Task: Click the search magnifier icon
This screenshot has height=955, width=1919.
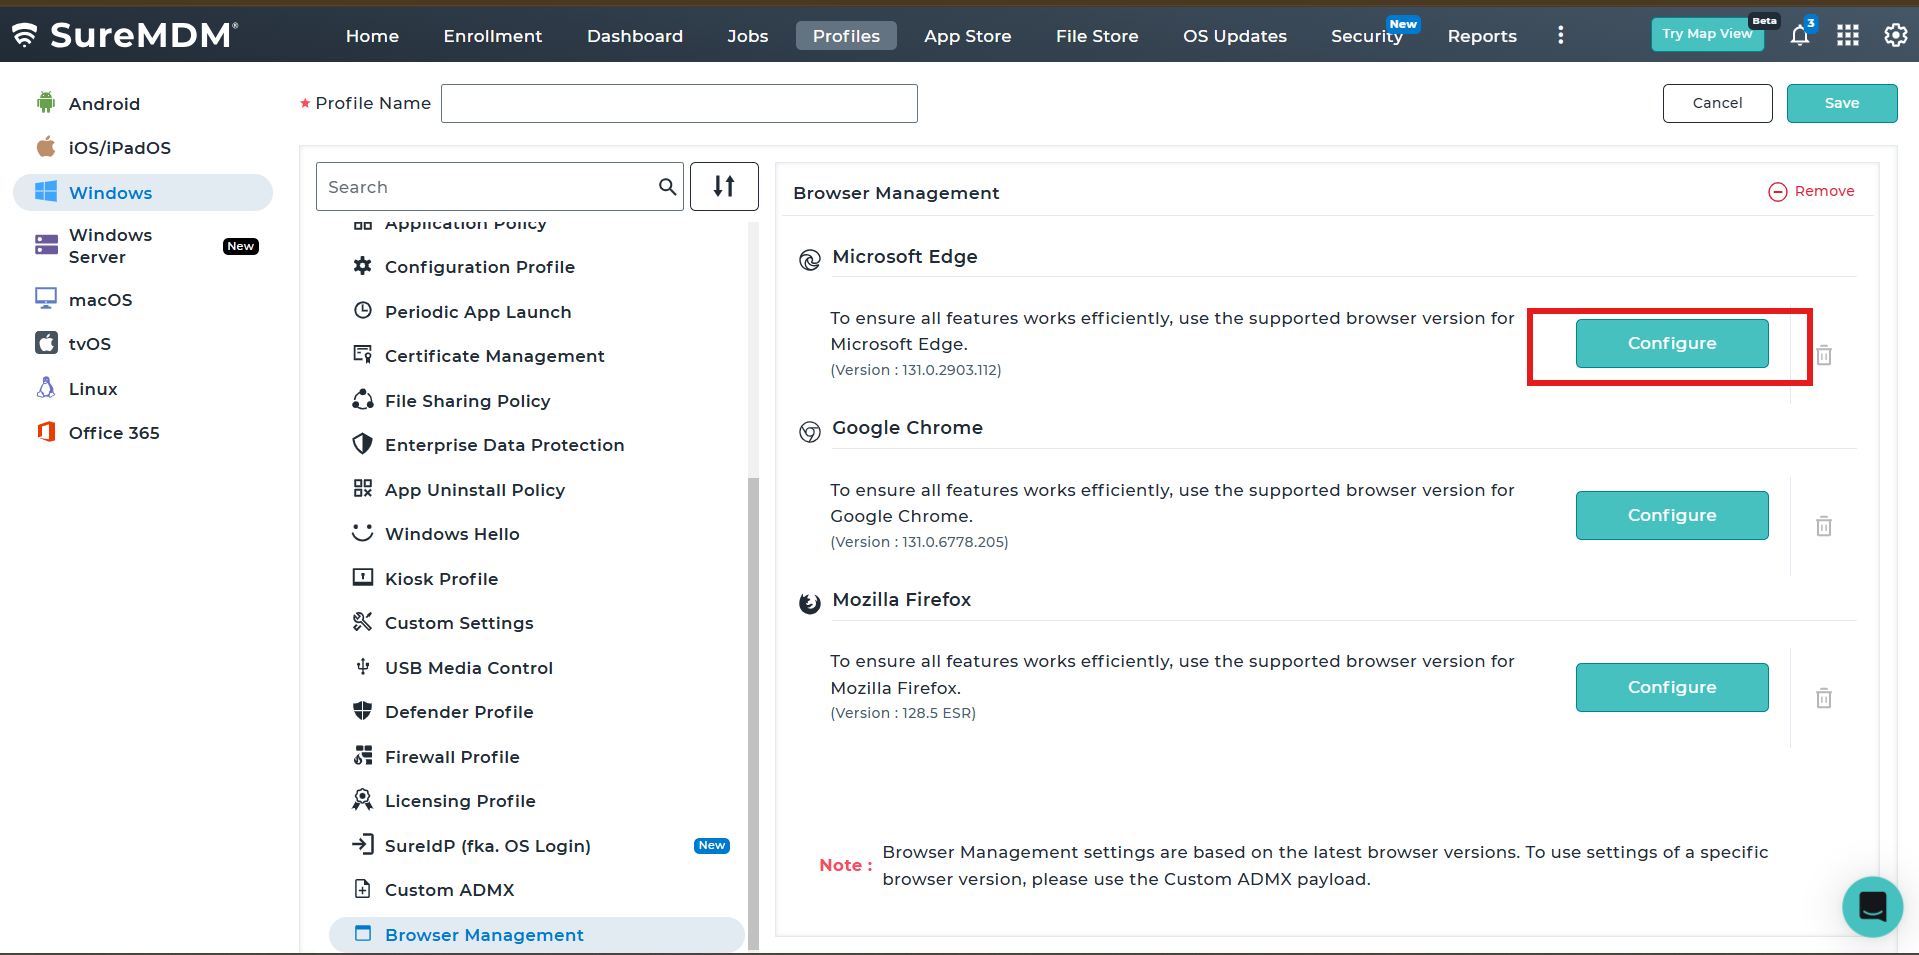Action: pyautogui.click(x=667, y=187)
